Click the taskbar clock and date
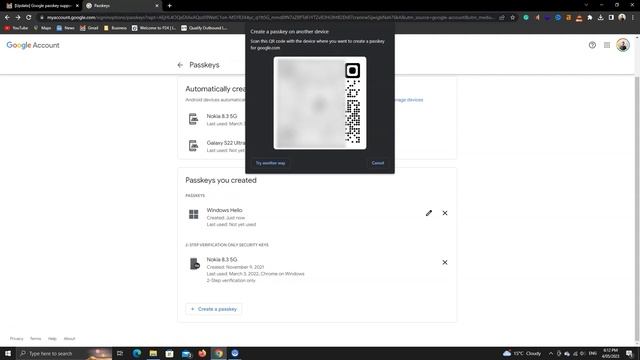640x360 pixels. tap(610, 353)
